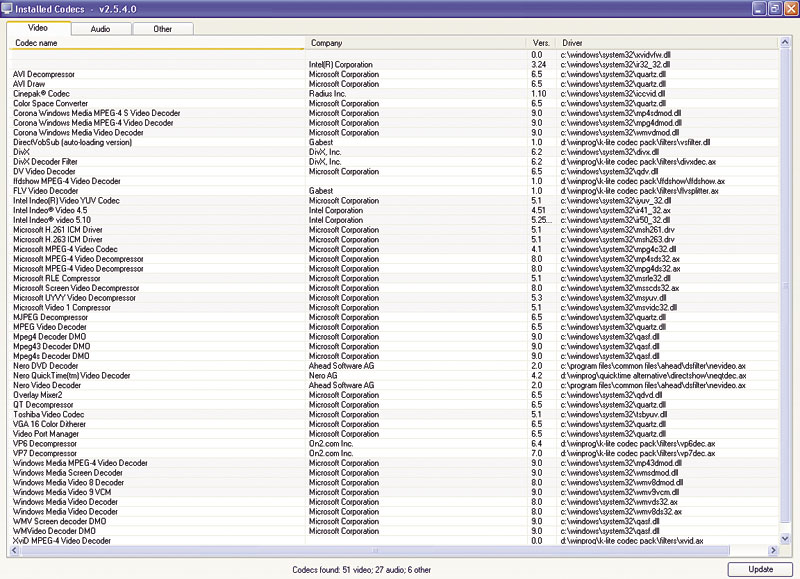Select the Corona Windows Media Video Decoder row
The image size is (800, 579).
point(394,132)
